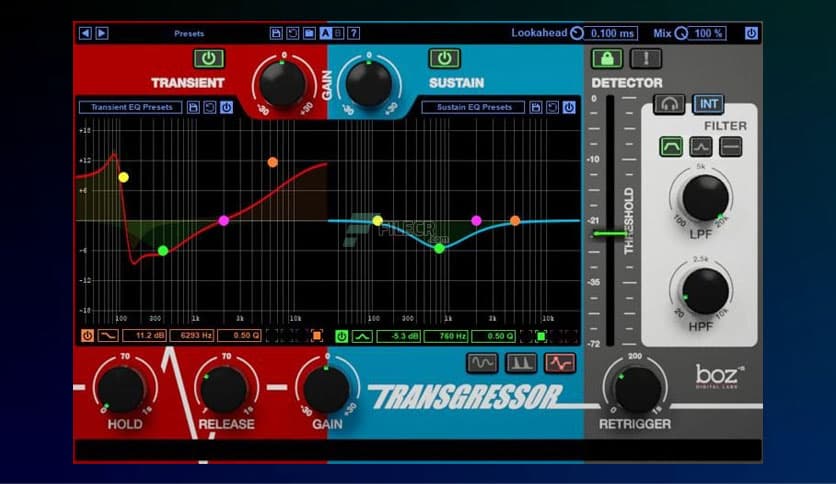This screenshot has width=836, height=484.
Task: Switch to the A comparison state
Action: pyautogui.click(x=326, y=34)
